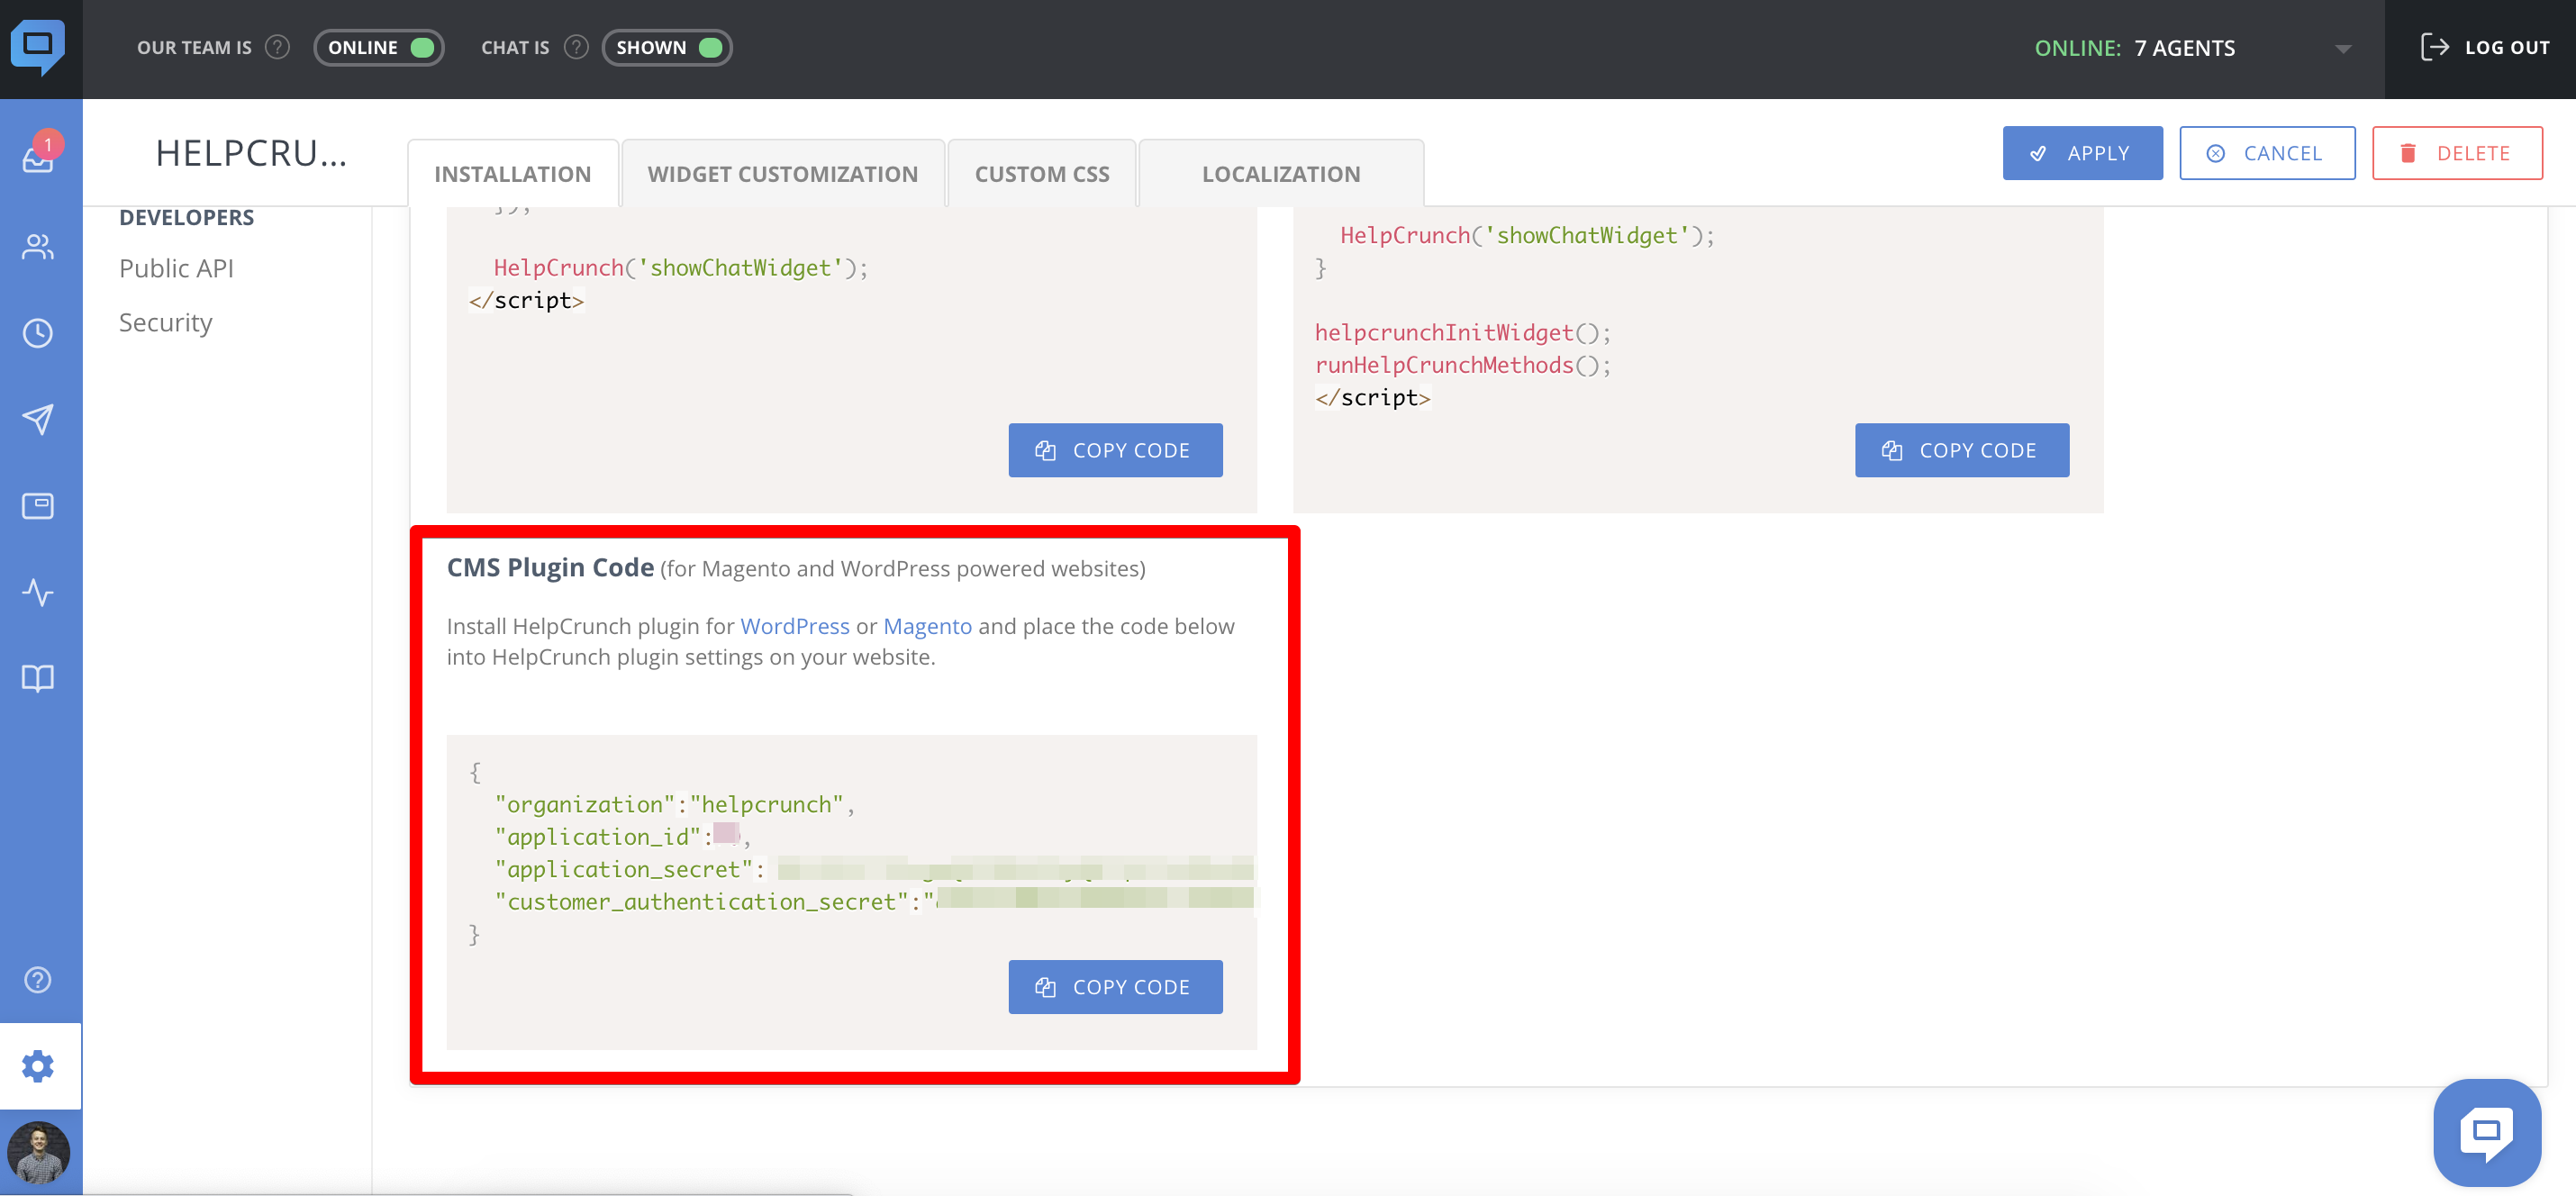Click the LOG OUT button
The height and width of the screenshot is (1196, 2576).
click(x=2484, y=47)
